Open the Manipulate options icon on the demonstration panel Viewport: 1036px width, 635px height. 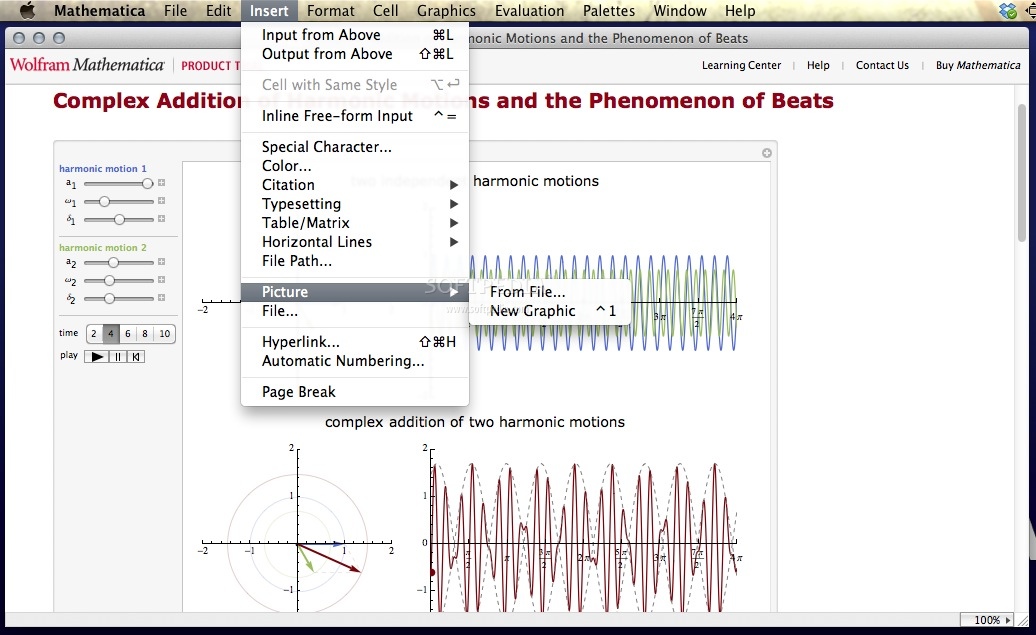tap(766, 152)
